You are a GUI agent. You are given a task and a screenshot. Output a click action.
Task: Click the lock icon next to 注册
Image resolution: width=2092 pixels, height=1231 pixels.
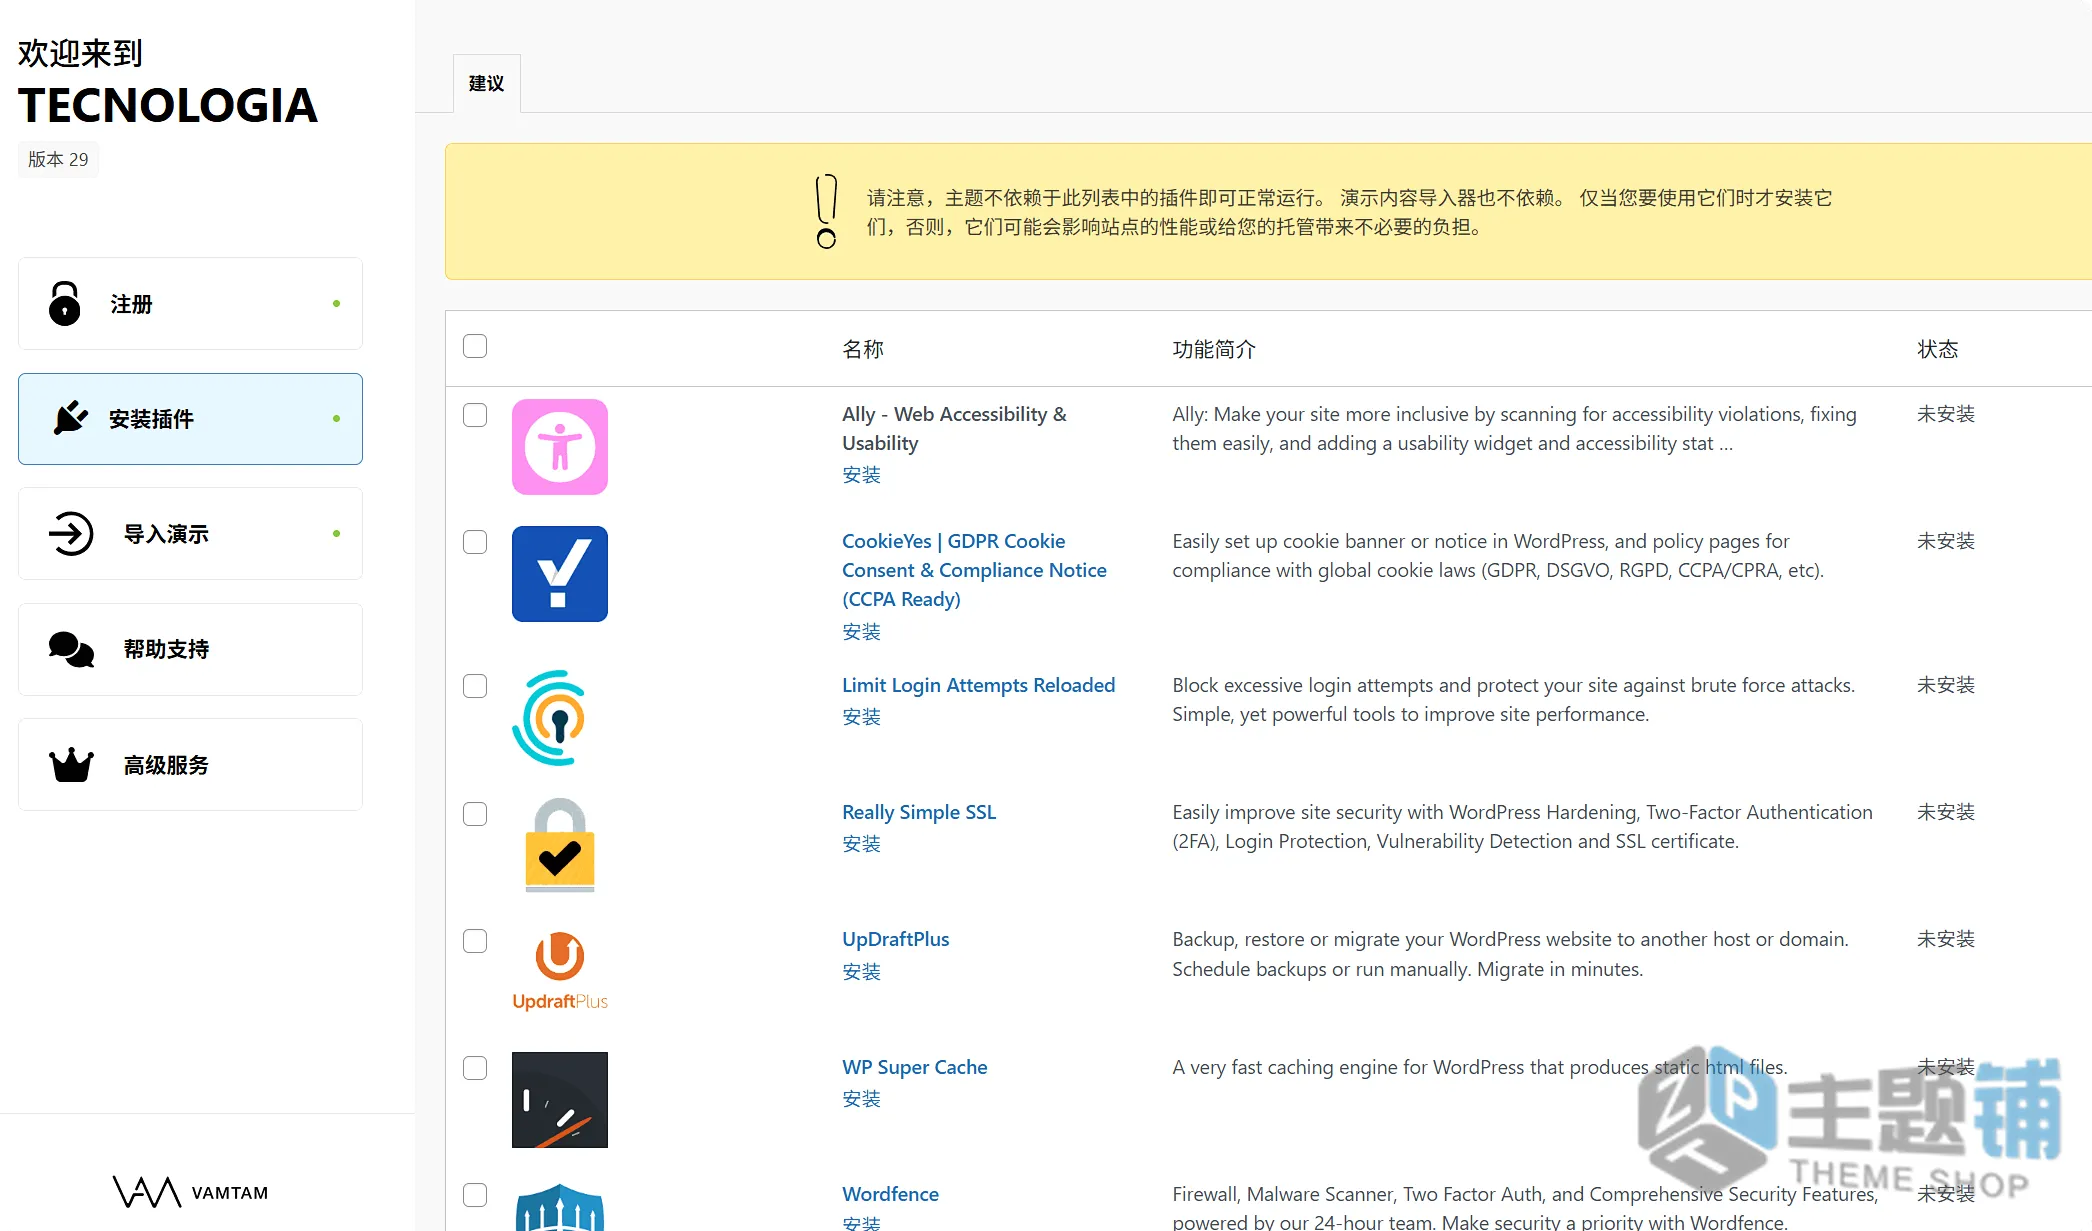[65, 304]
